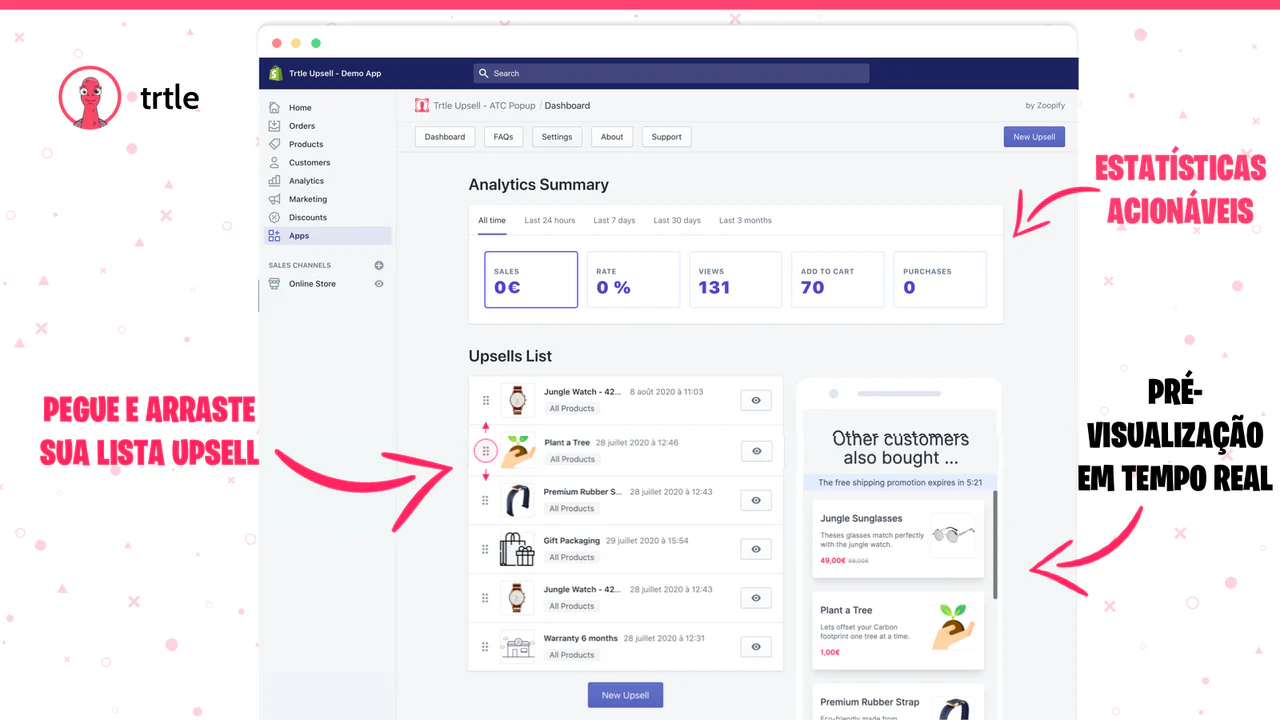Click the Support button

tap(667, 137)
